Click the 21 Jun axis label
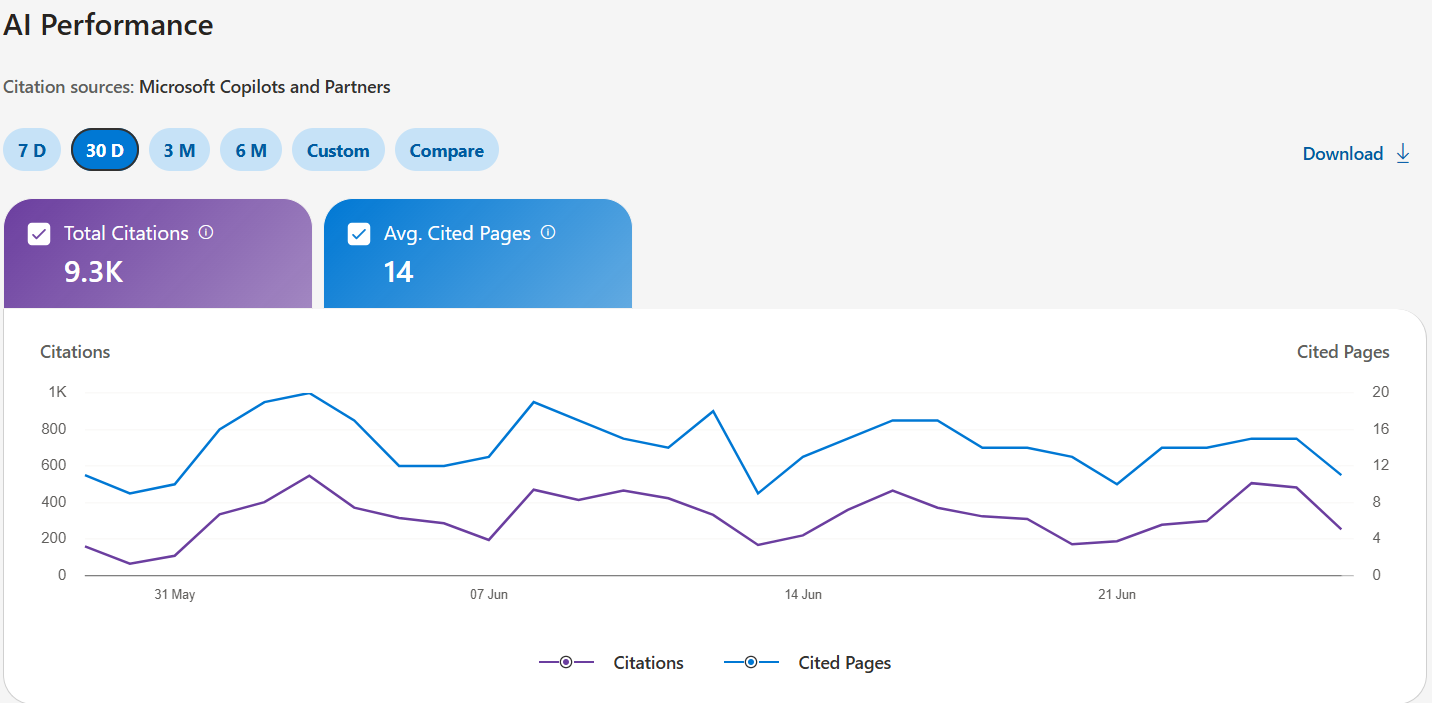The width and height of the screenshot is (1432, 703). 1117,594
